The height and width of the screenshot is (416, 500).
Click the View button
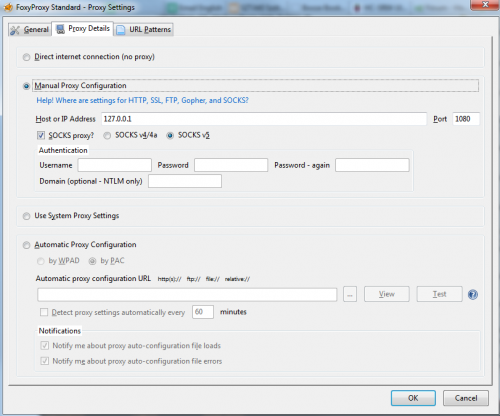click(x=387, y=294)
